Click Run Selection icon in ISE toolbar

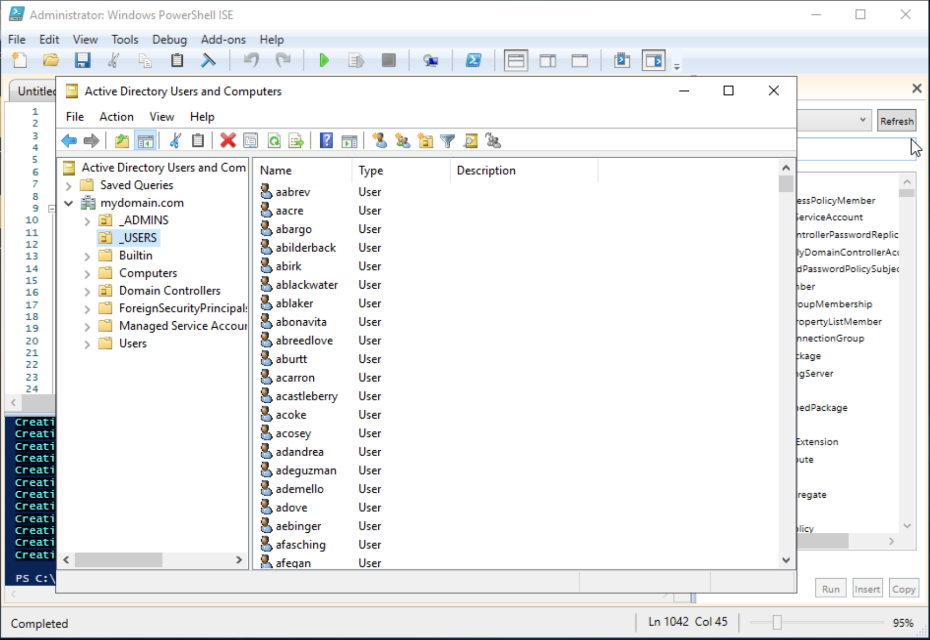pyautogui.click(x=356, y=61)
